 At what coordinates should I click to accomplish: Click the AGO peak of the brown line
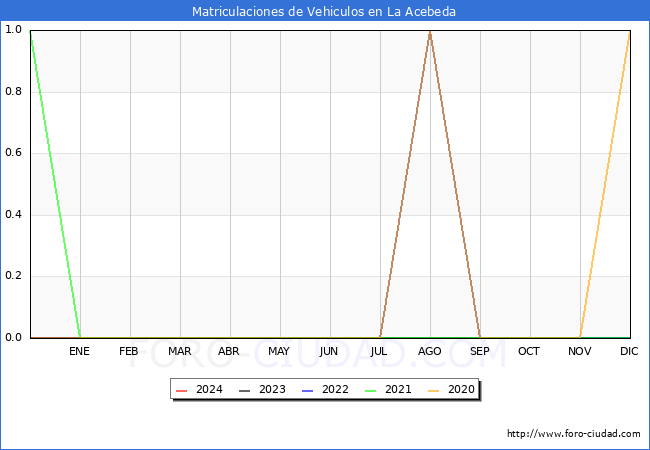[x=430, y=31]
